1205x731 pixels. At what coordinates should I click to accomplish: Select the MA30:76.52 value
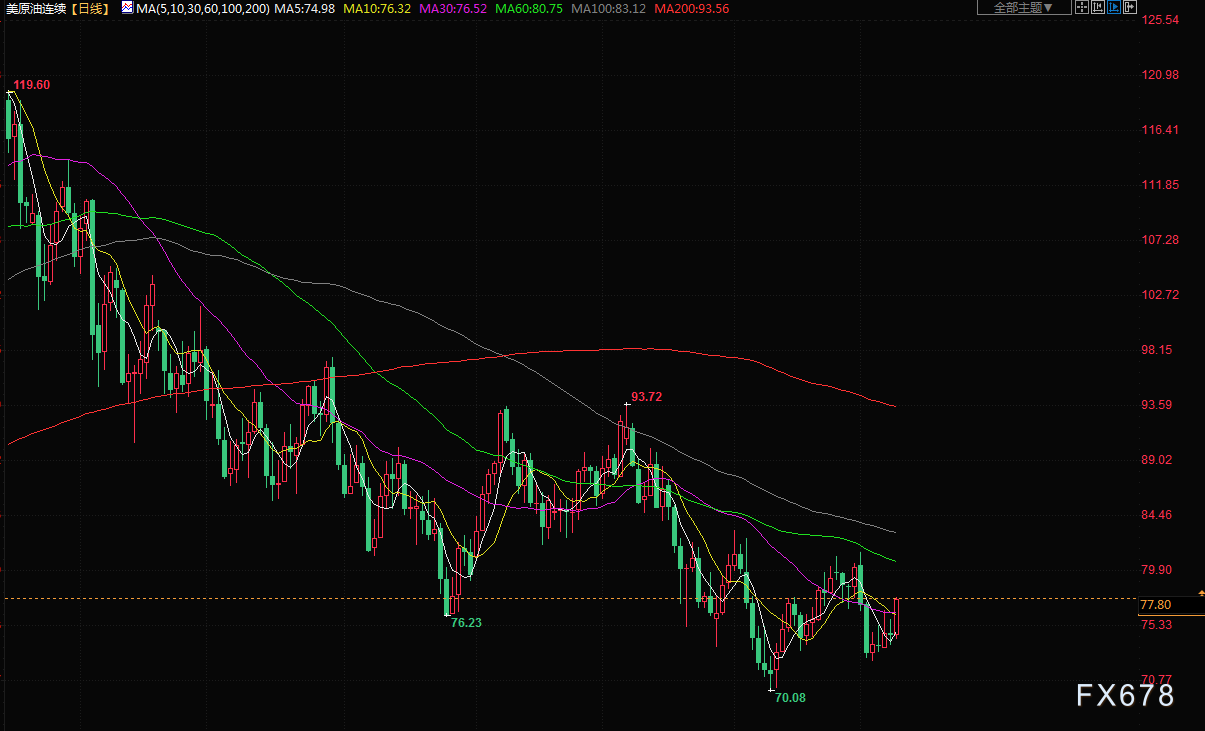pyautogui.click(x=452, y=8)
